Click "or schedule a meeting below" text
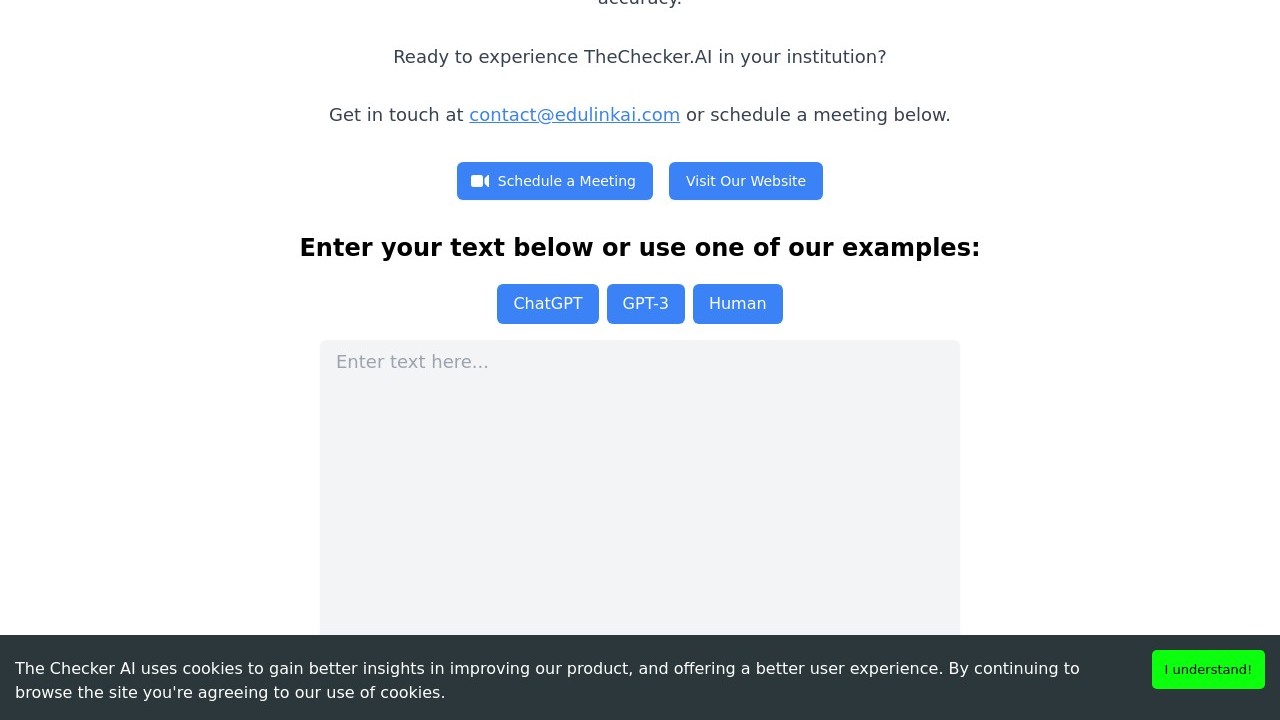 (x=817, y=115)
